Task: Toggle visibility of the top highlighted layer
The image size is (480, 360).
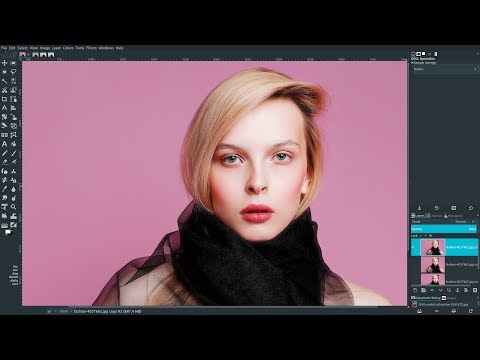Action: tap(413, 247)
